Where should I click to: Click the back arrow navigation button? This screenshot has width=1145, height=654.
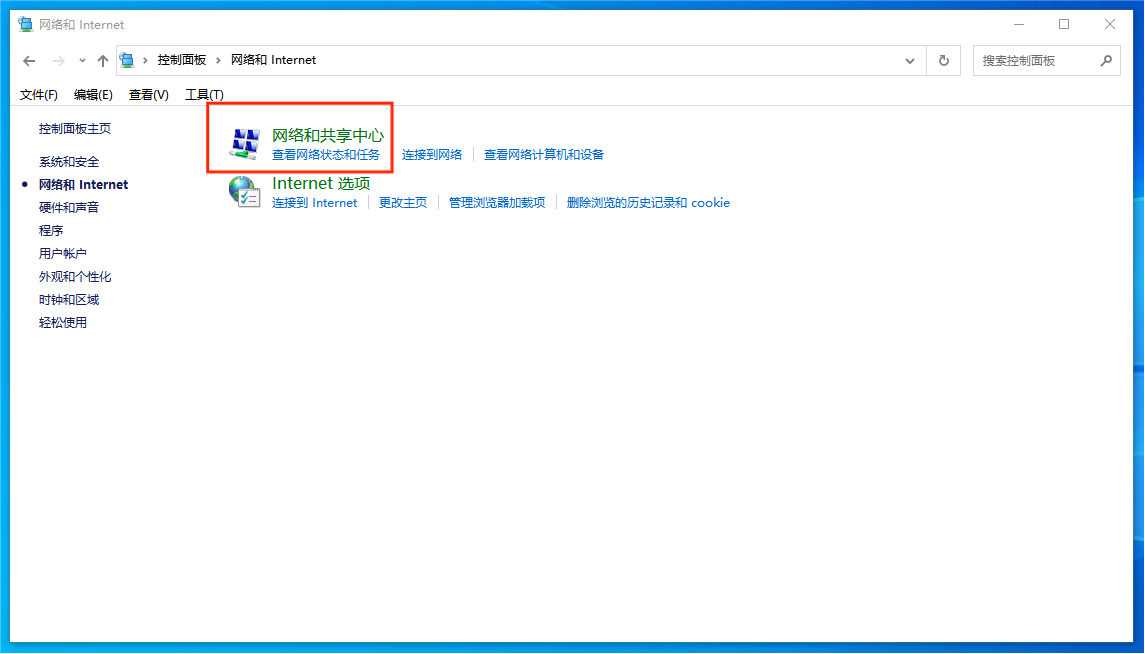(x=29, y=61)
